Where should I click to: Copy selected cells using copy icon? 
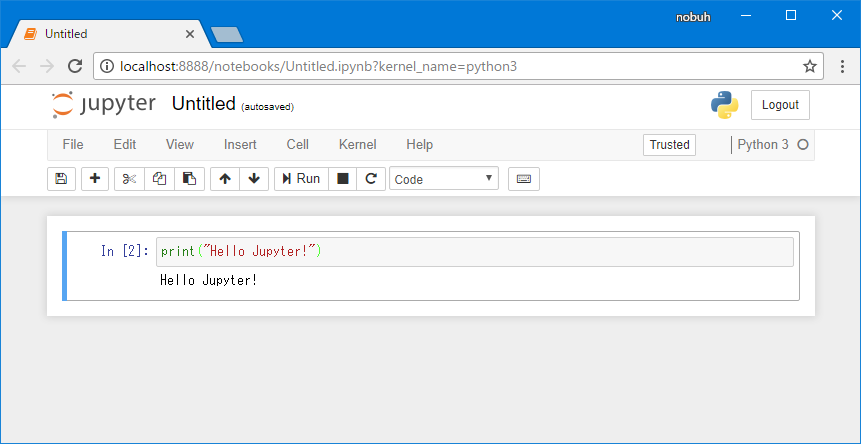pos(160,179)
